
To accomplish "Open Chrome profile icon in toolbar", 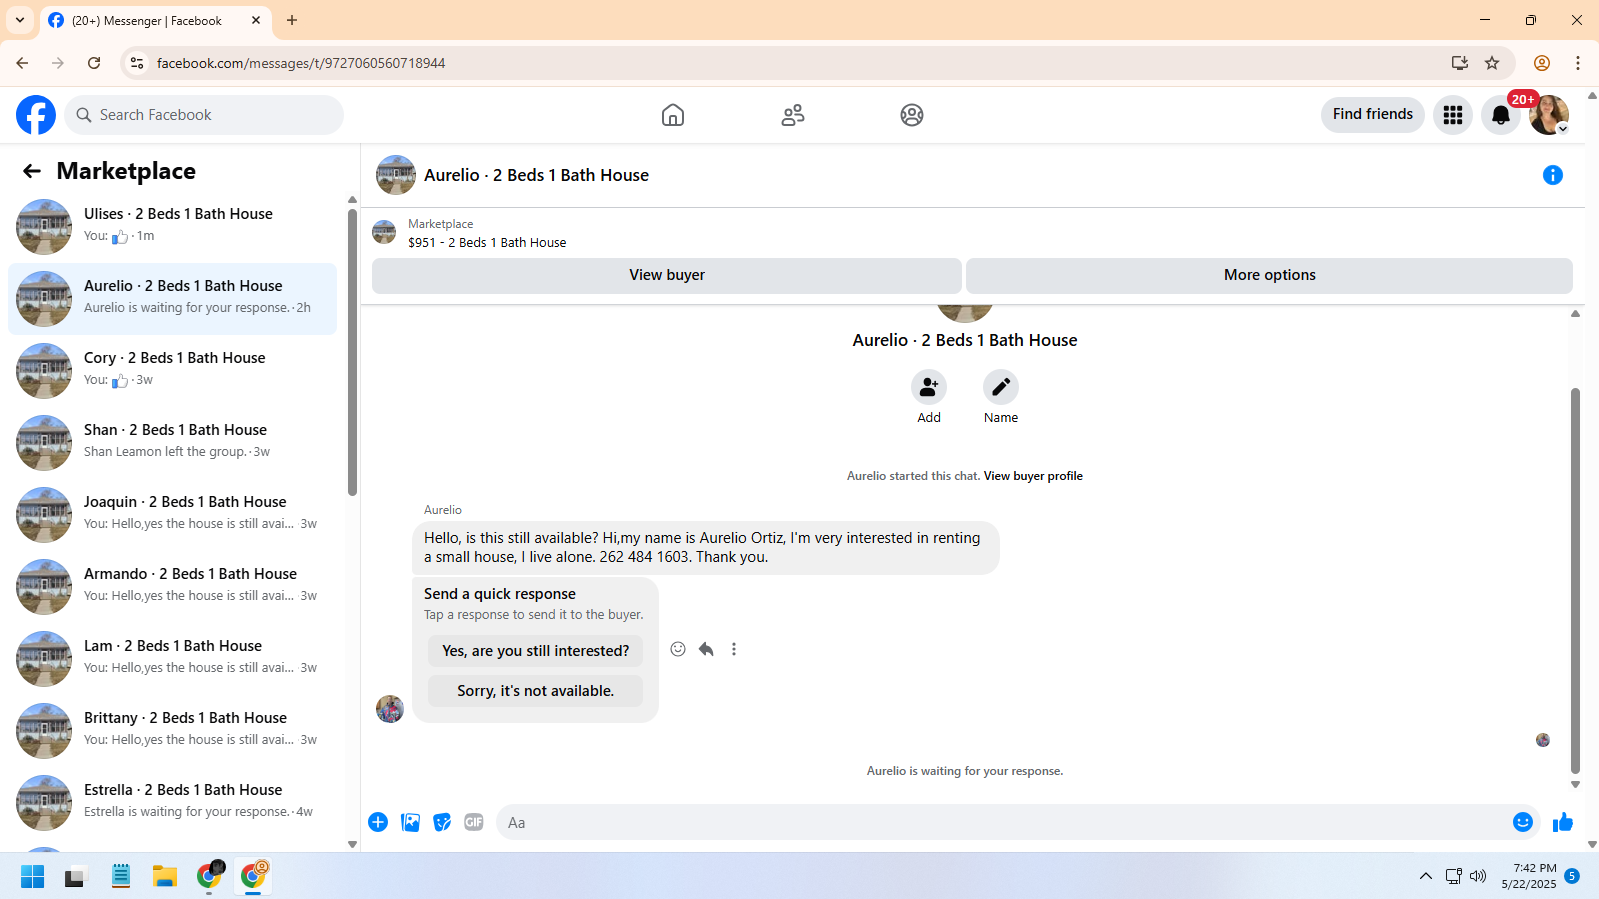I will (1542, 63).
